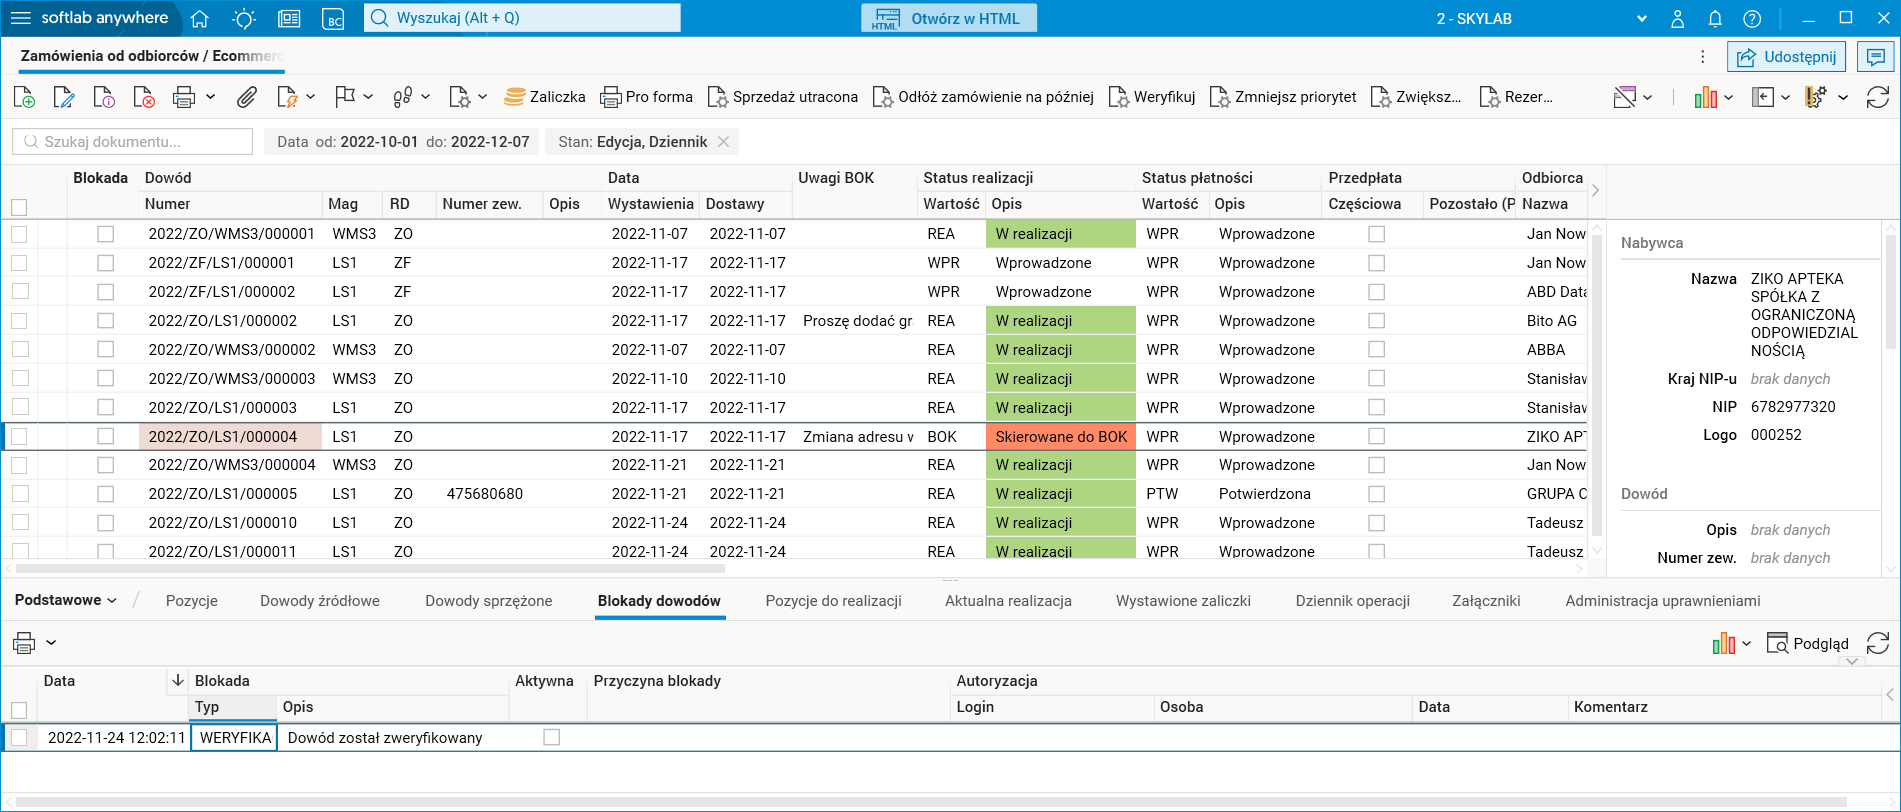Click the paperclip attachment icon
1901x812 pixels.
[x=246, y=97]
